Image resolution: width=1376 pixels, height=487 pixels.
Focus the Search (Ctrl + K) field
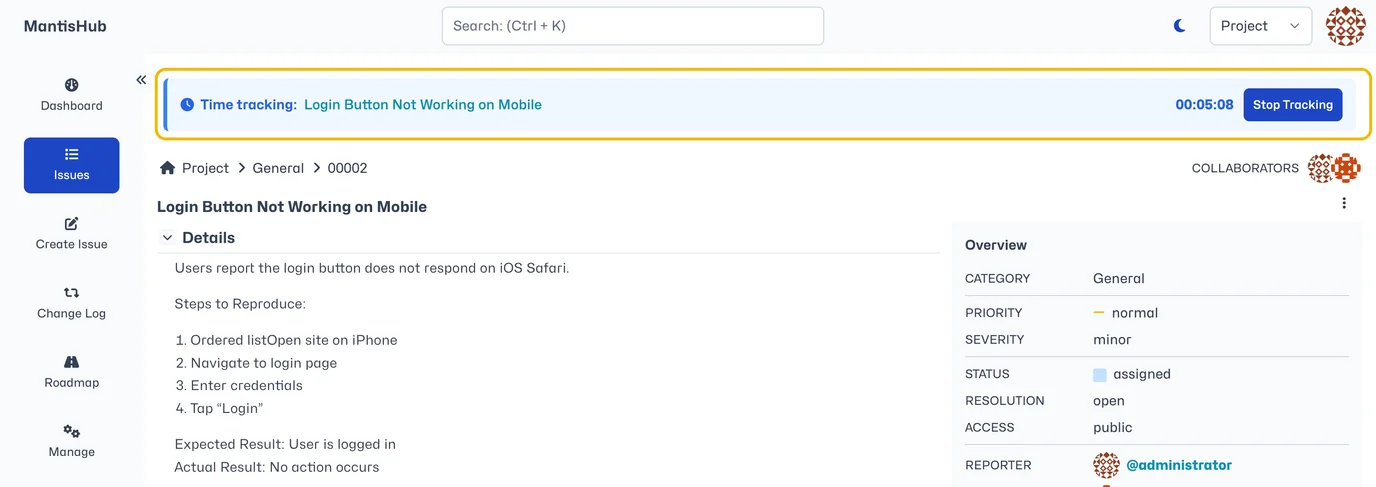pyautogui.click(x=633, y=26)
